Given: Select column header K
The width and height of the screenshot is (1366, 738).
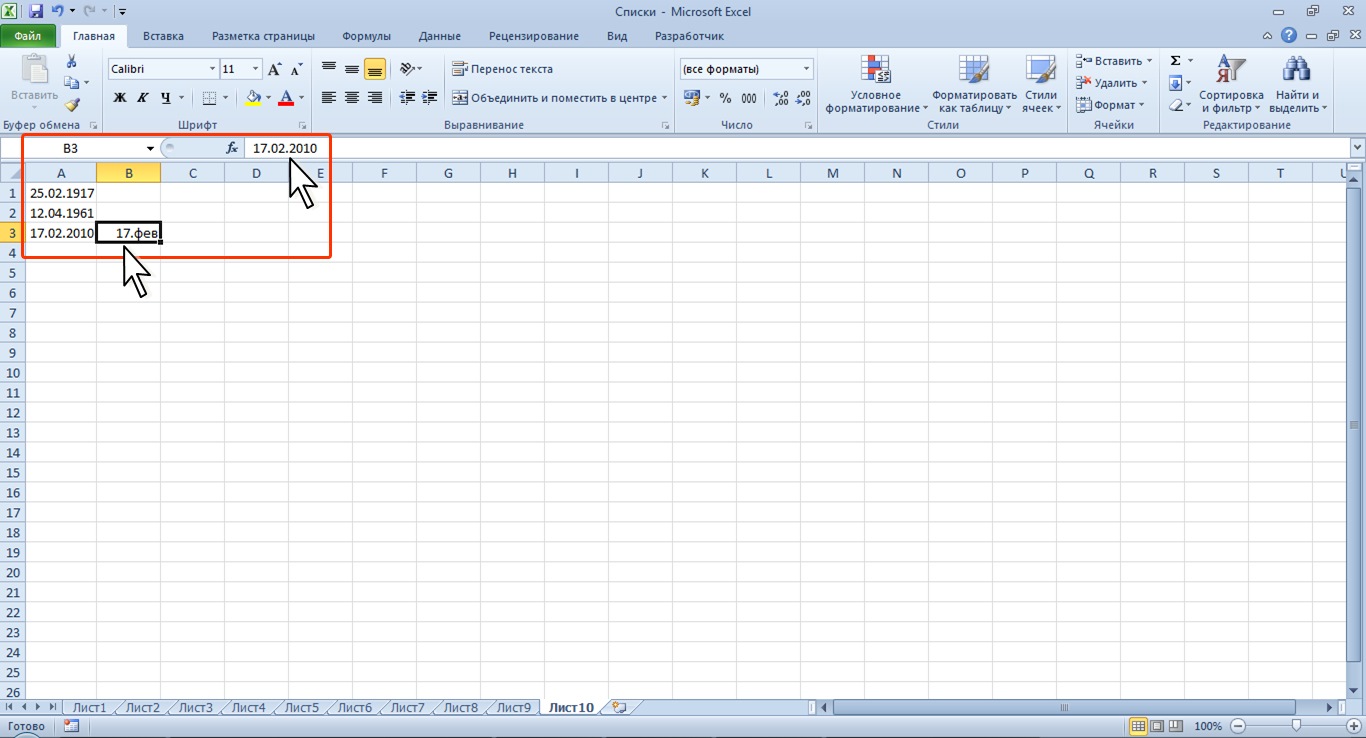Looking at the screenshot, I should [x=704, y=173].
